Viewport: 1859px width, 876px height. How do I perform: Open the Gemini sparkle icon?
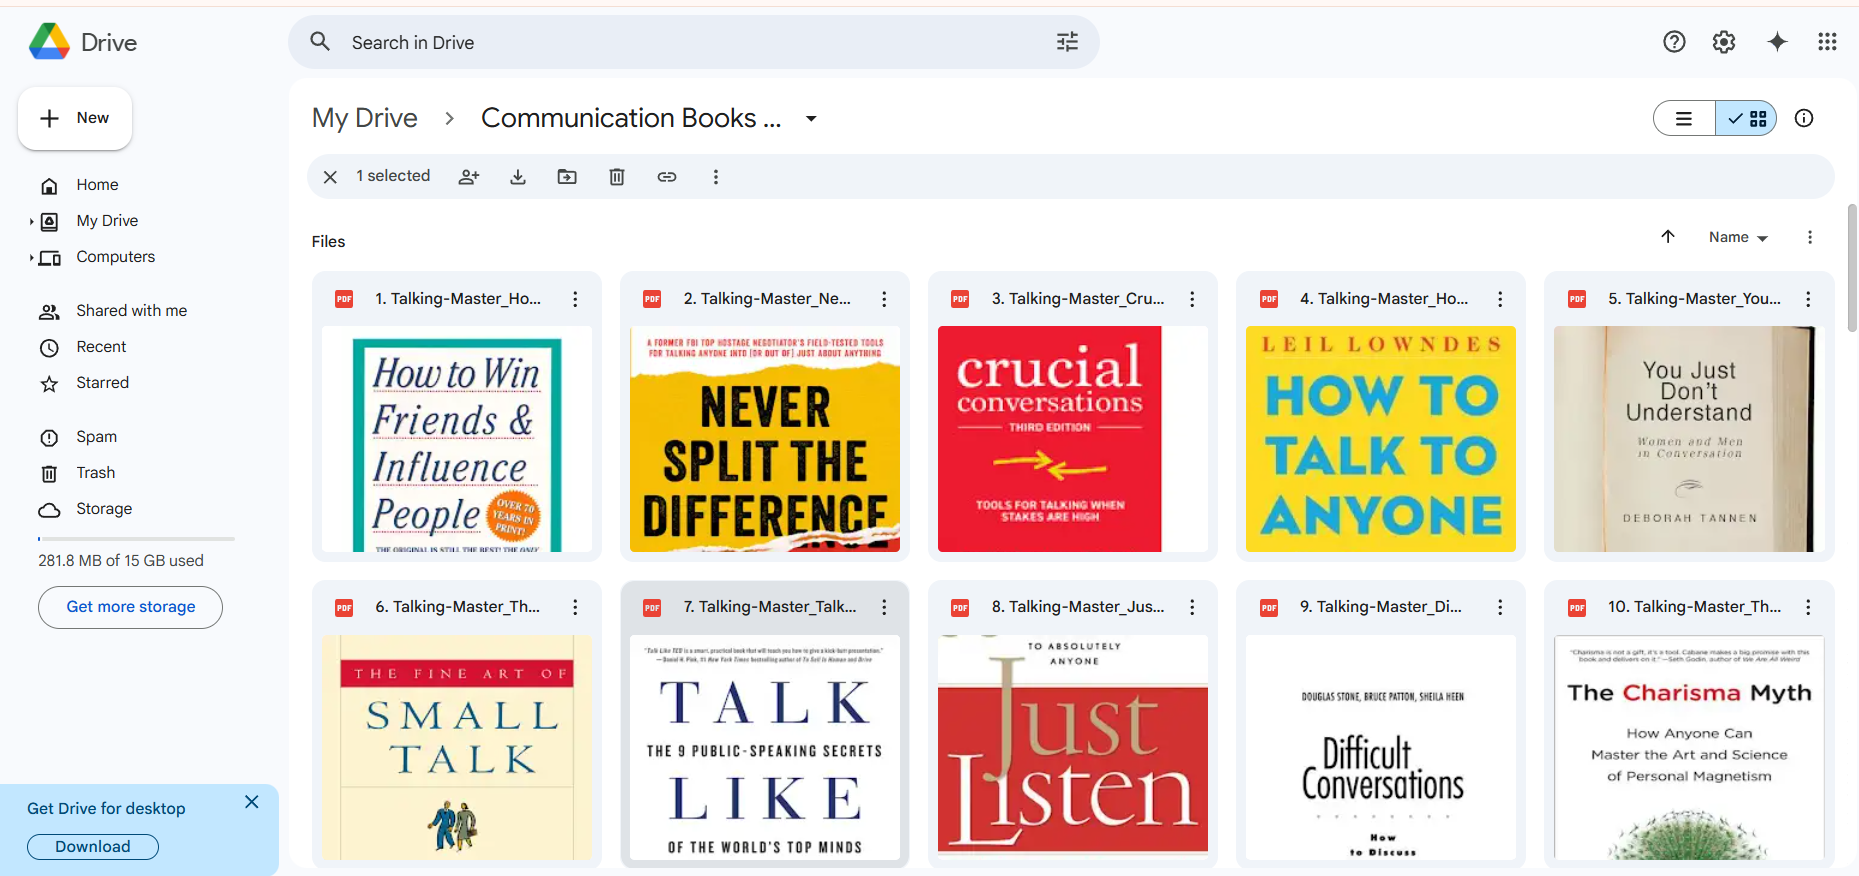coord(1777,42)
